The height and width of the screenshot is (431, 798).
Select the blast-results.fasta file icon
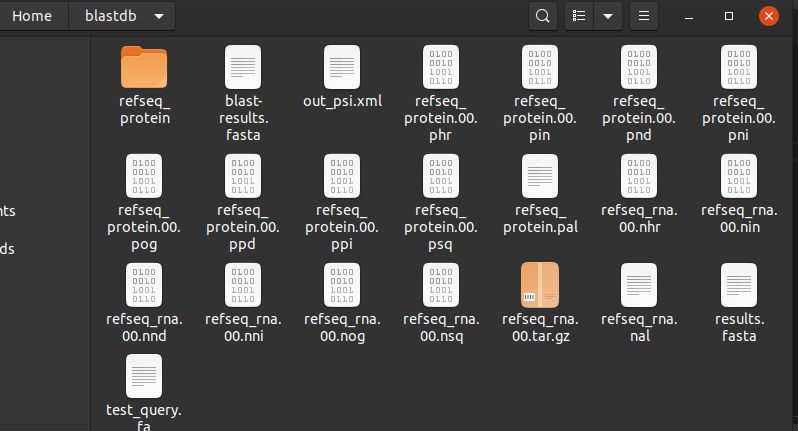click(x=243, y=67)
